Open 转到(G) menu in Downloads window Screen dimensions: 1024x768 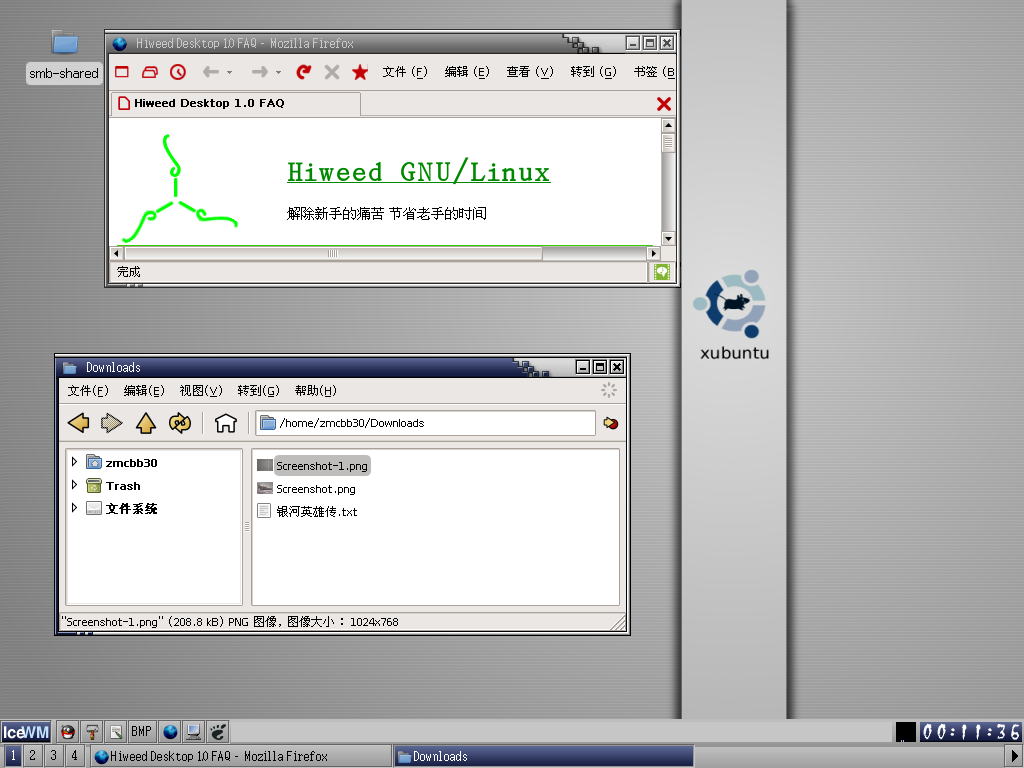259,391
